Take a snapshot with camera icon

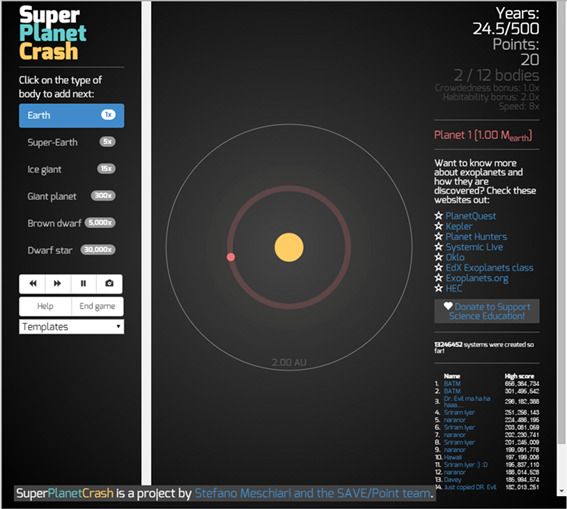pos(109,283)
